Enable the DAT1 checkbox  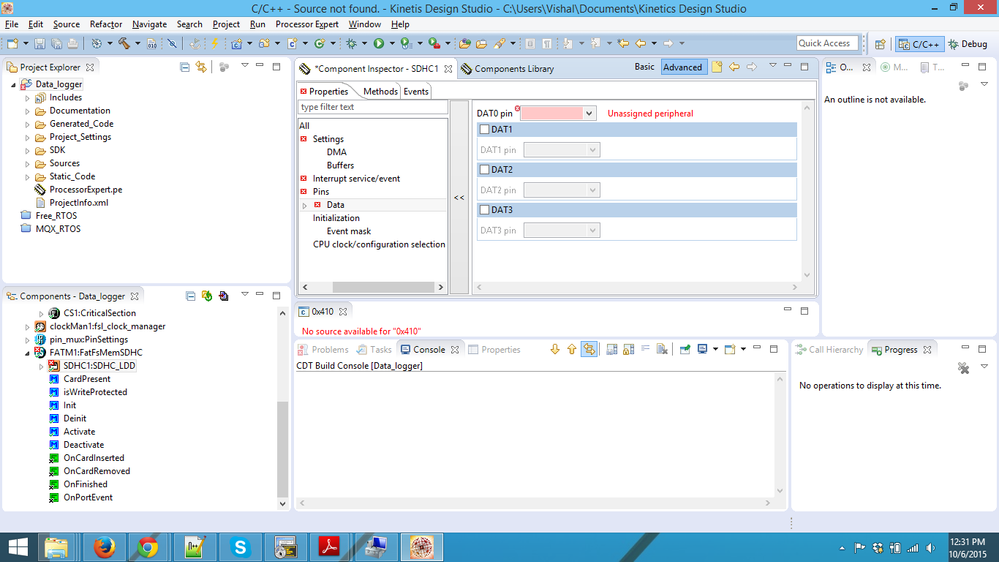484,129
